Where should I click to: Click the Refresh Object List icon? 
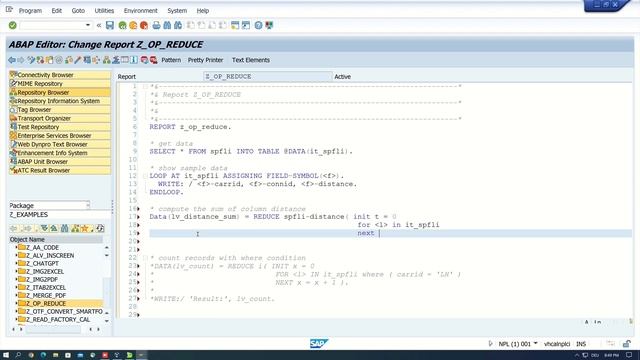[x=100, y=229]
